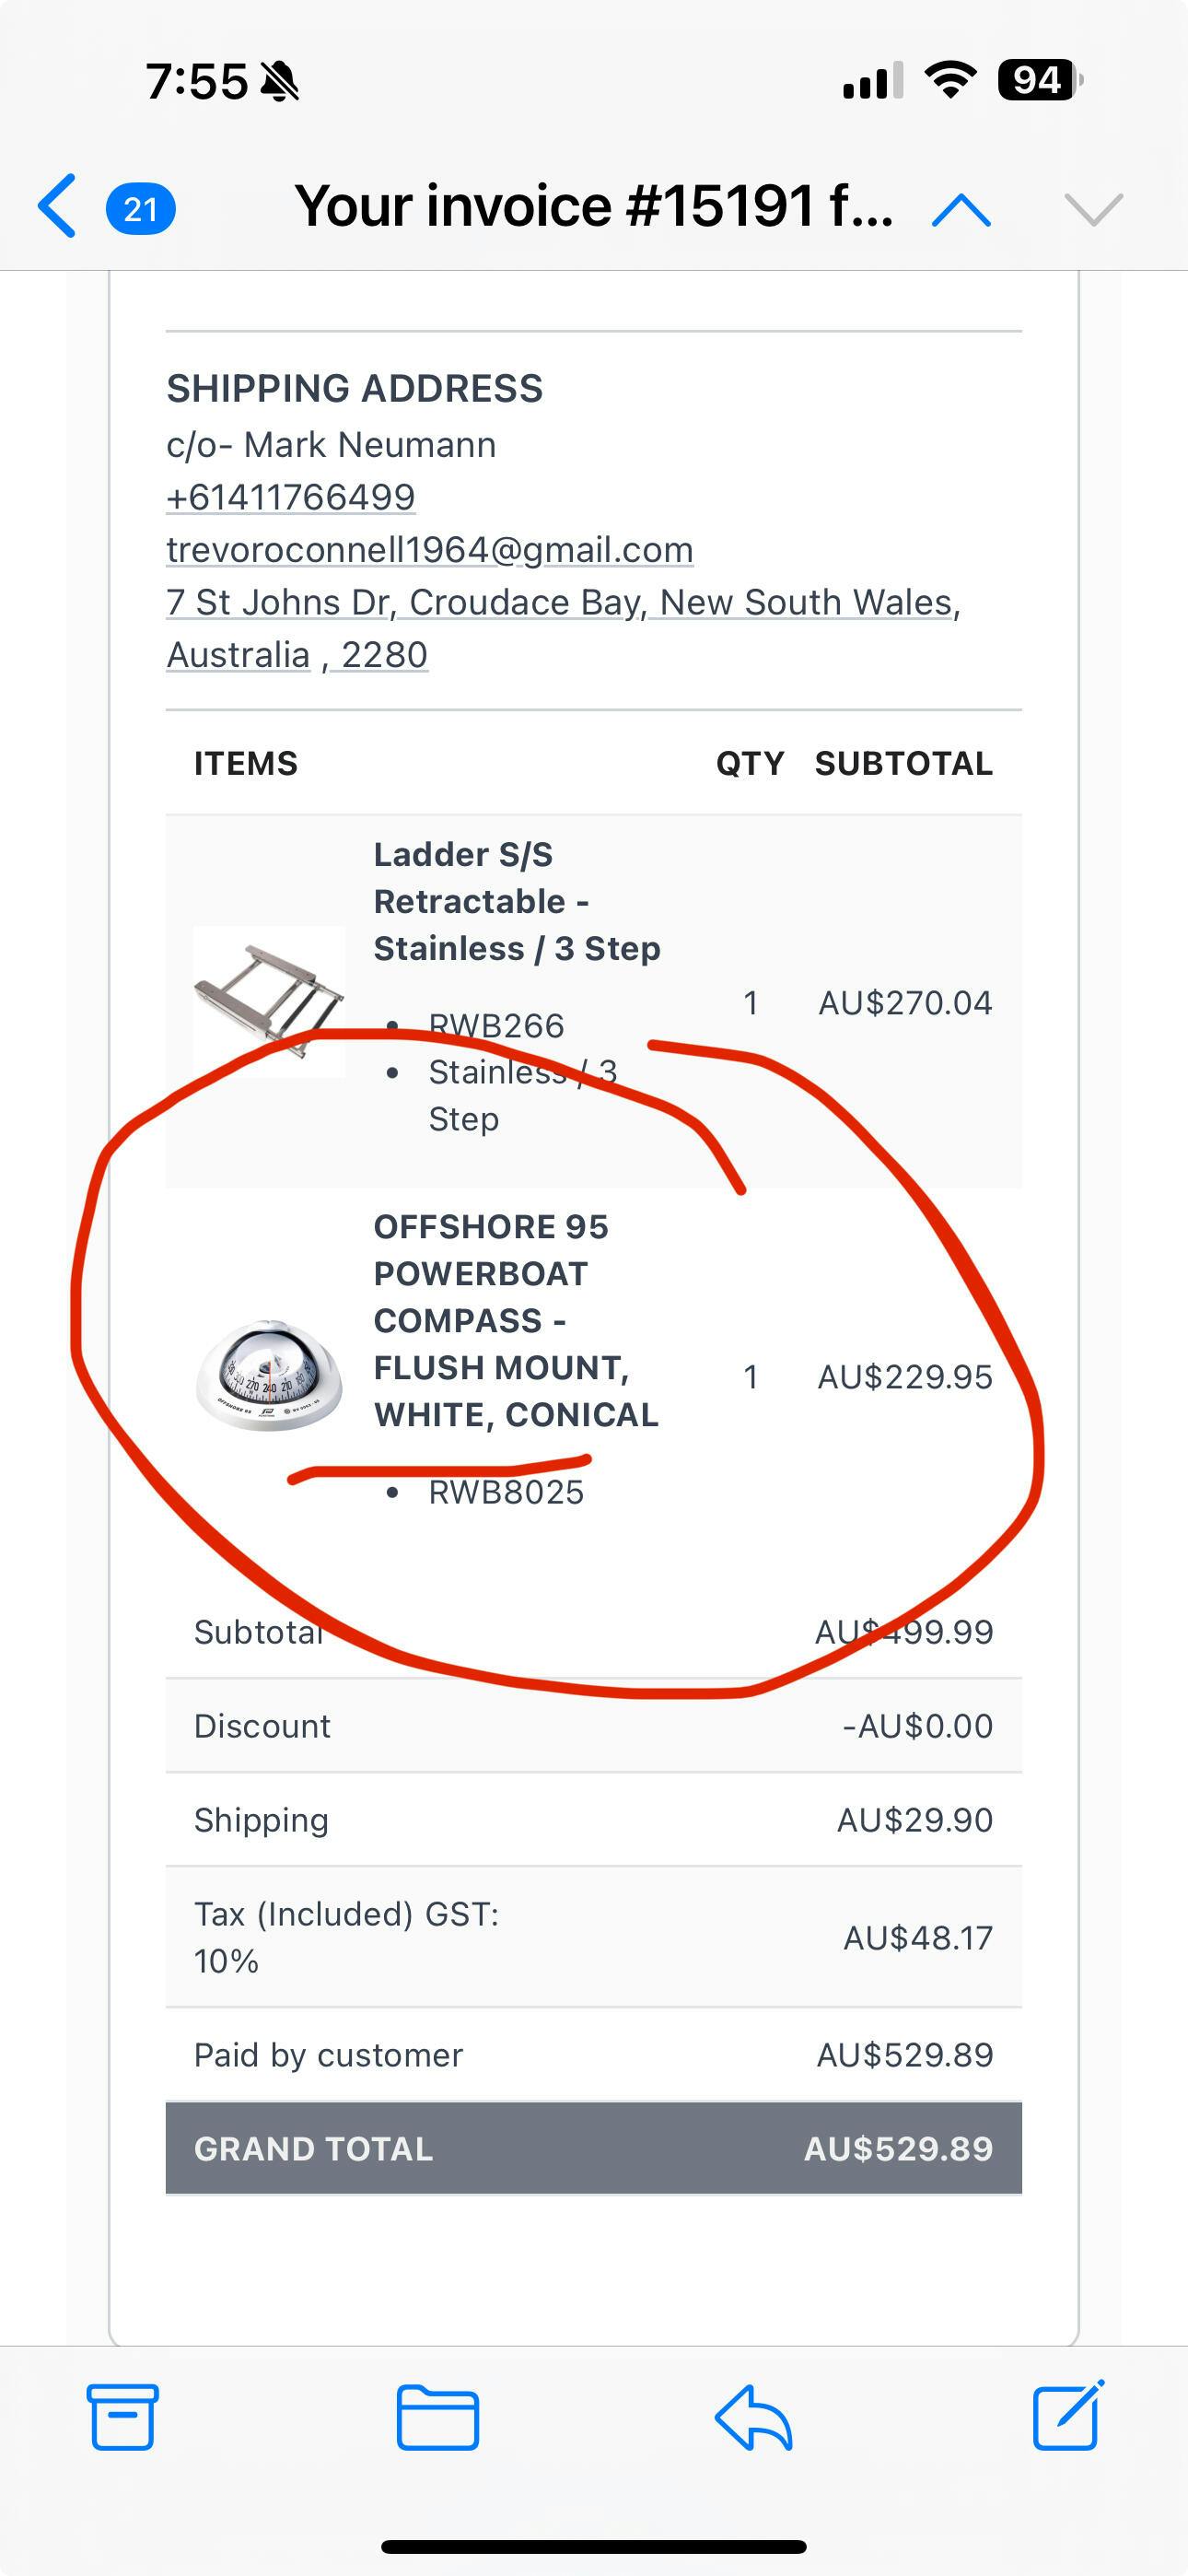The height and width of the screenshot is (2576, 1188).
Task: Tap the battery indicator in status bar
Action: pos(1040,80)
